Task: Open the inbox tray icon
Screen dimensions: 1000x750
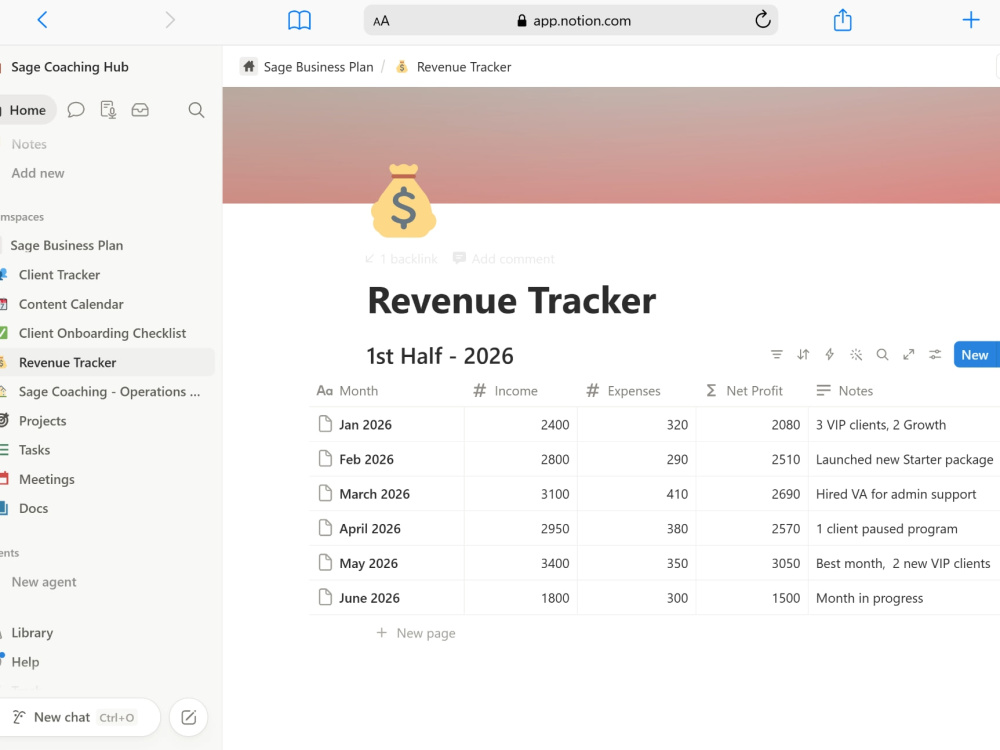Action: 140,110
